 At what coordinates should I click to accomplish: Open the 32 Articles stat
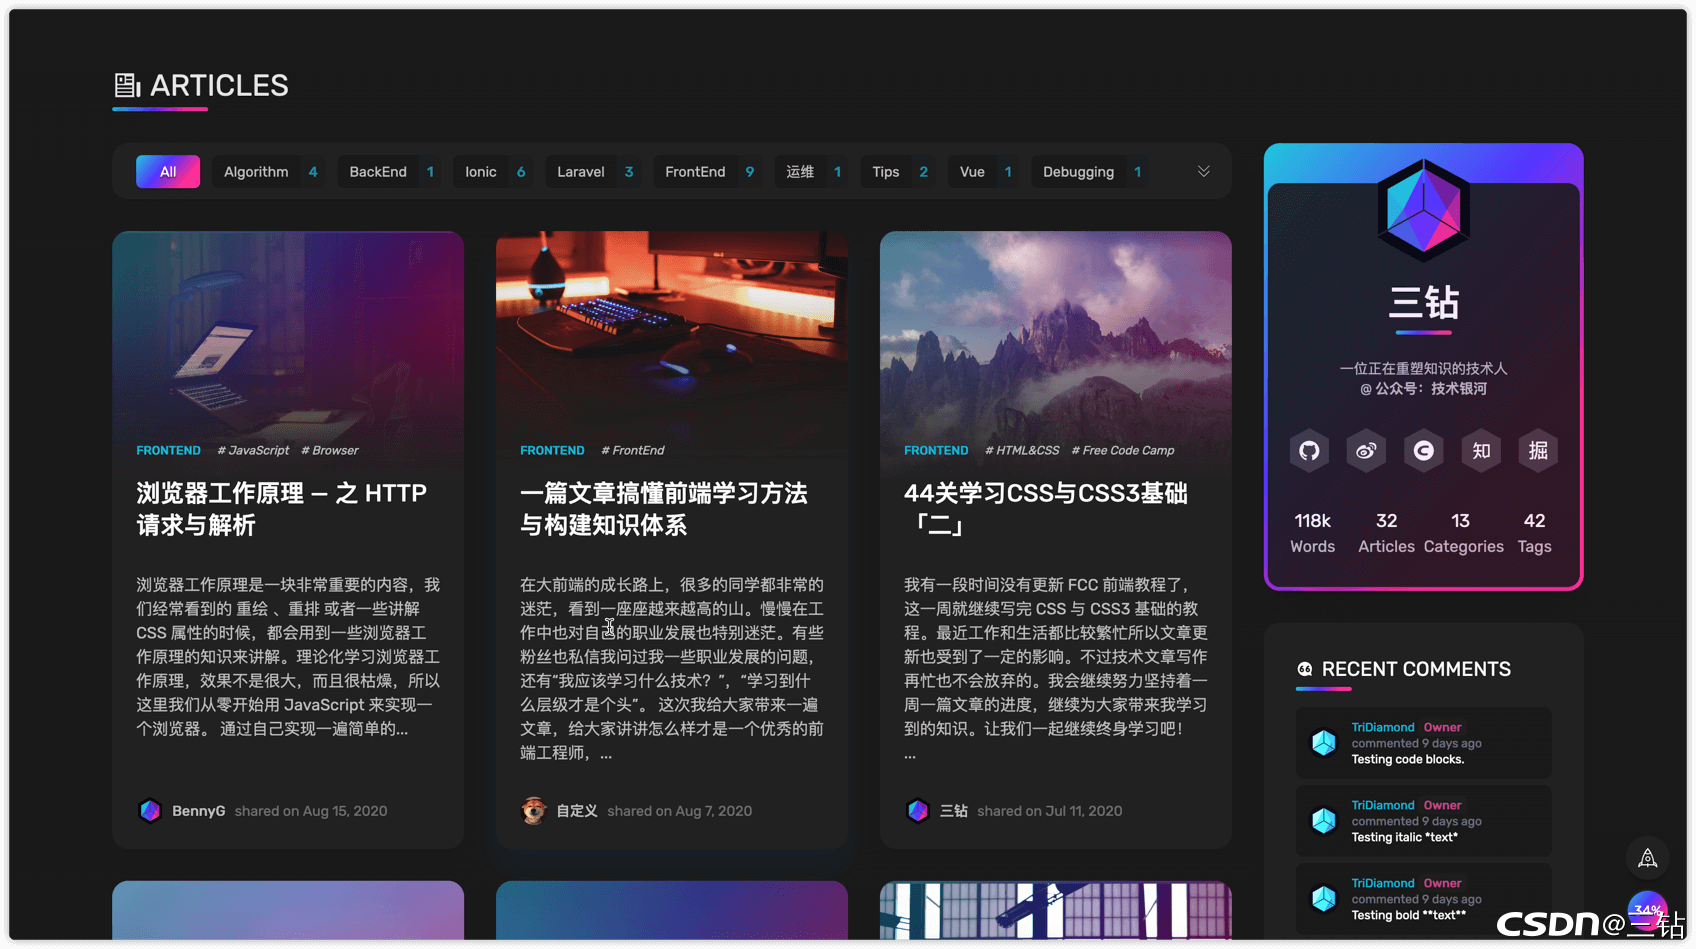pos(1386,533)
